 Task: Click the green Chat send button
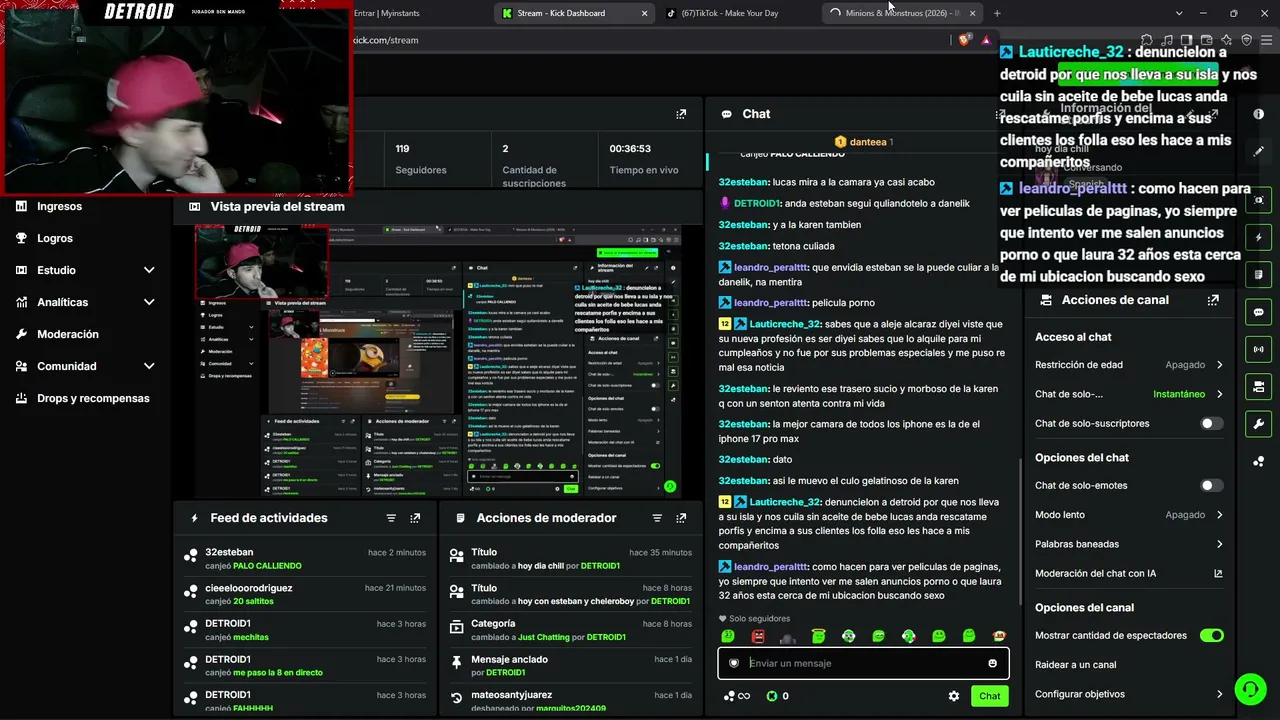[989, 696]
